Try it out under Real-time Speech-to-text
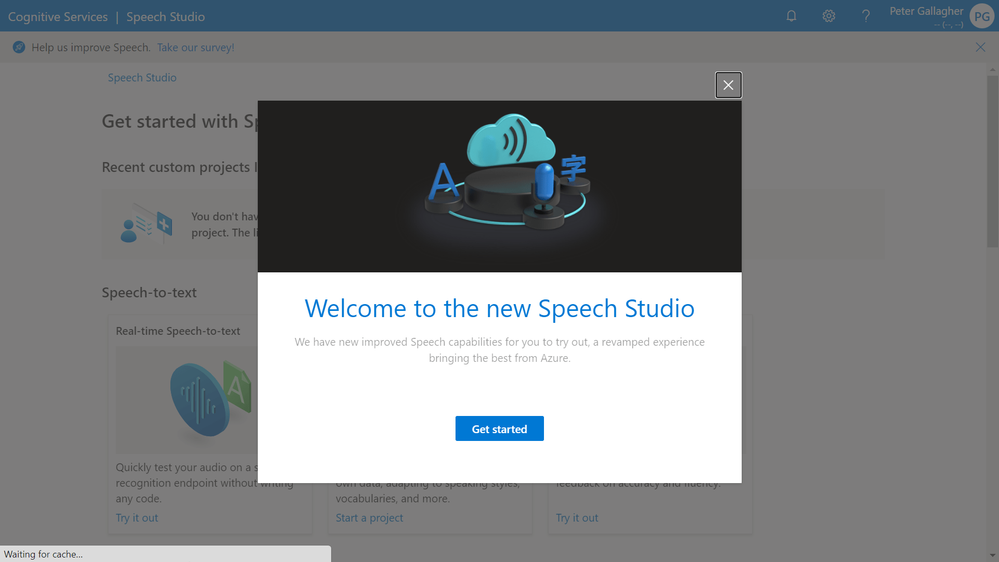 [137, 518]
